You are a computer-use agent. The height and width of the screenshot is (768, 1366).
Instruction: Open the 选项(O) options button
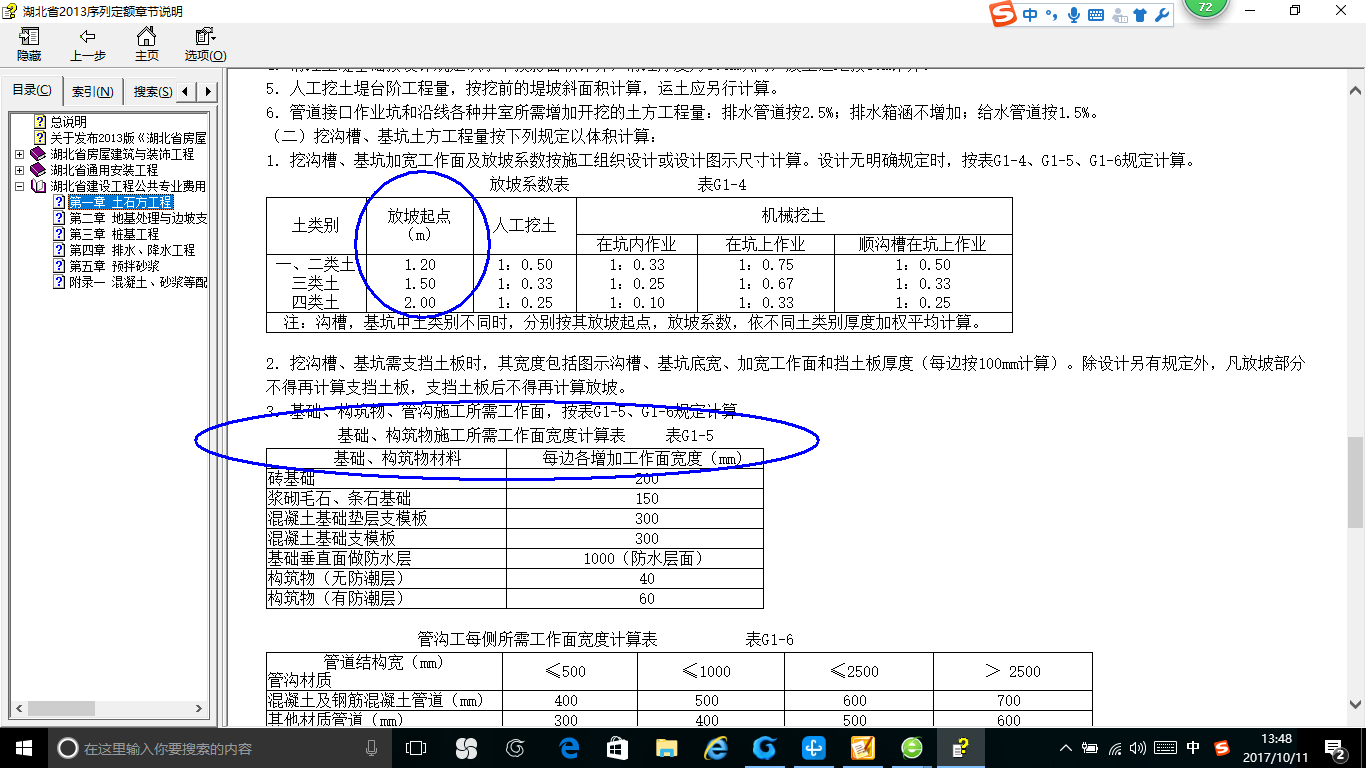(205, 45)
